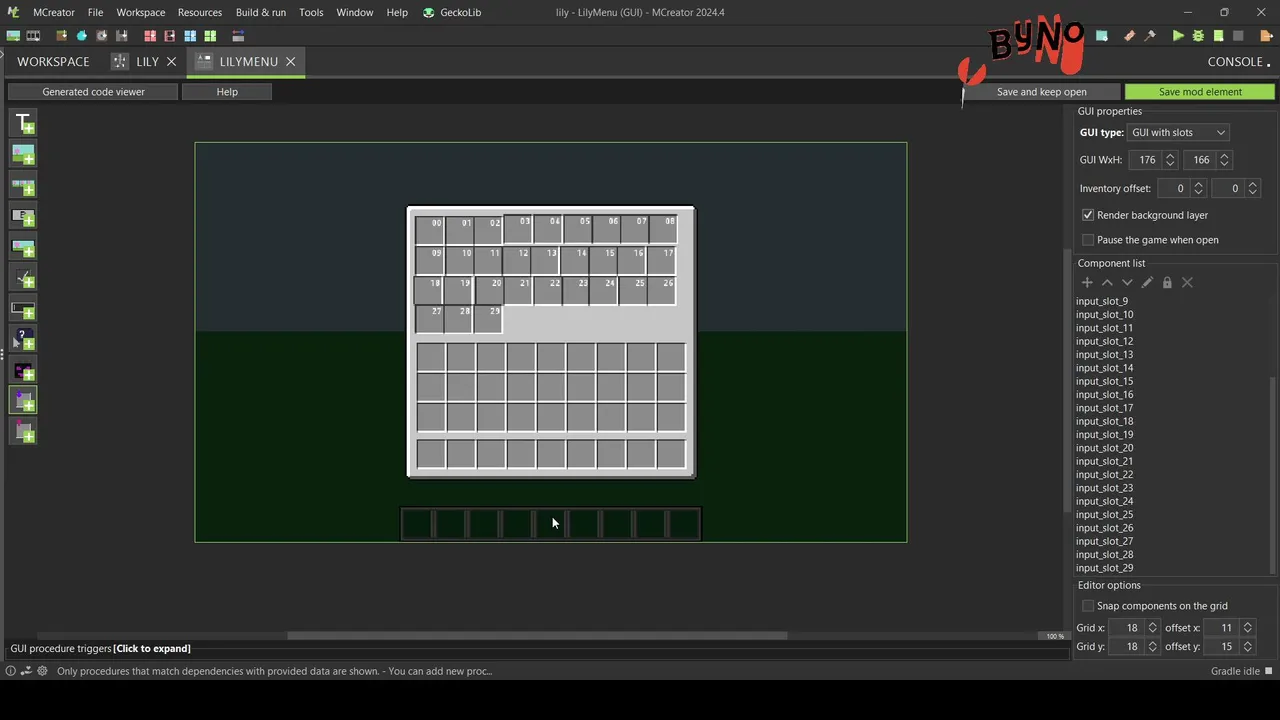Viewport: 1280px width, 720px height.
Task: Open the Build & run menu
Action: (x=261, y=12)
